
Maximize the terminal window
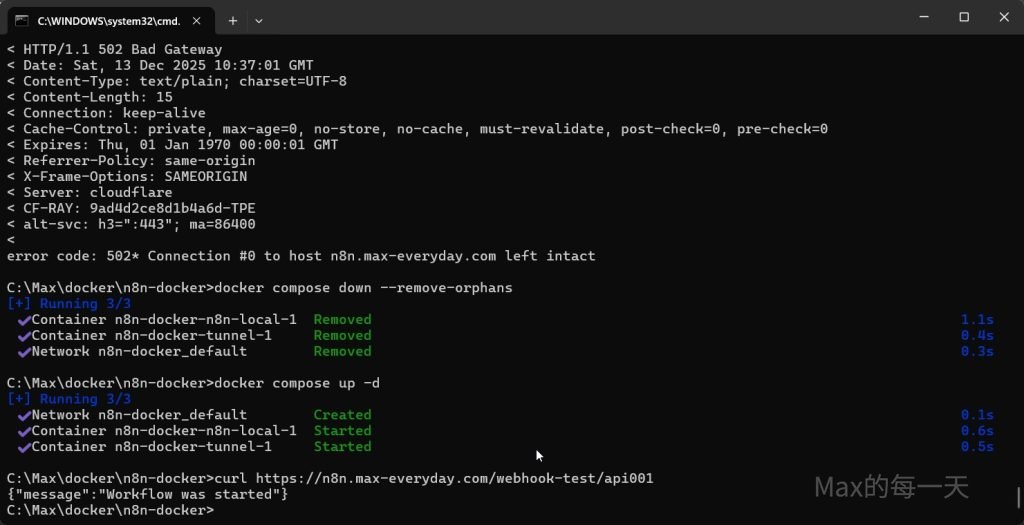tap(964, 17)
